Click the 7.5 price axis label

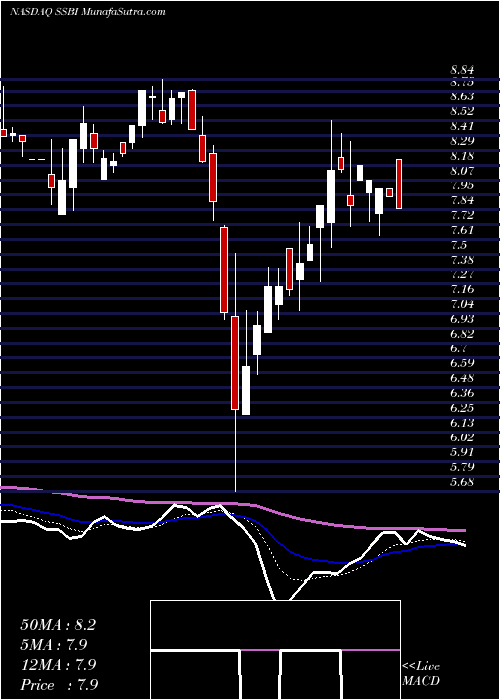tap(459, 245)
